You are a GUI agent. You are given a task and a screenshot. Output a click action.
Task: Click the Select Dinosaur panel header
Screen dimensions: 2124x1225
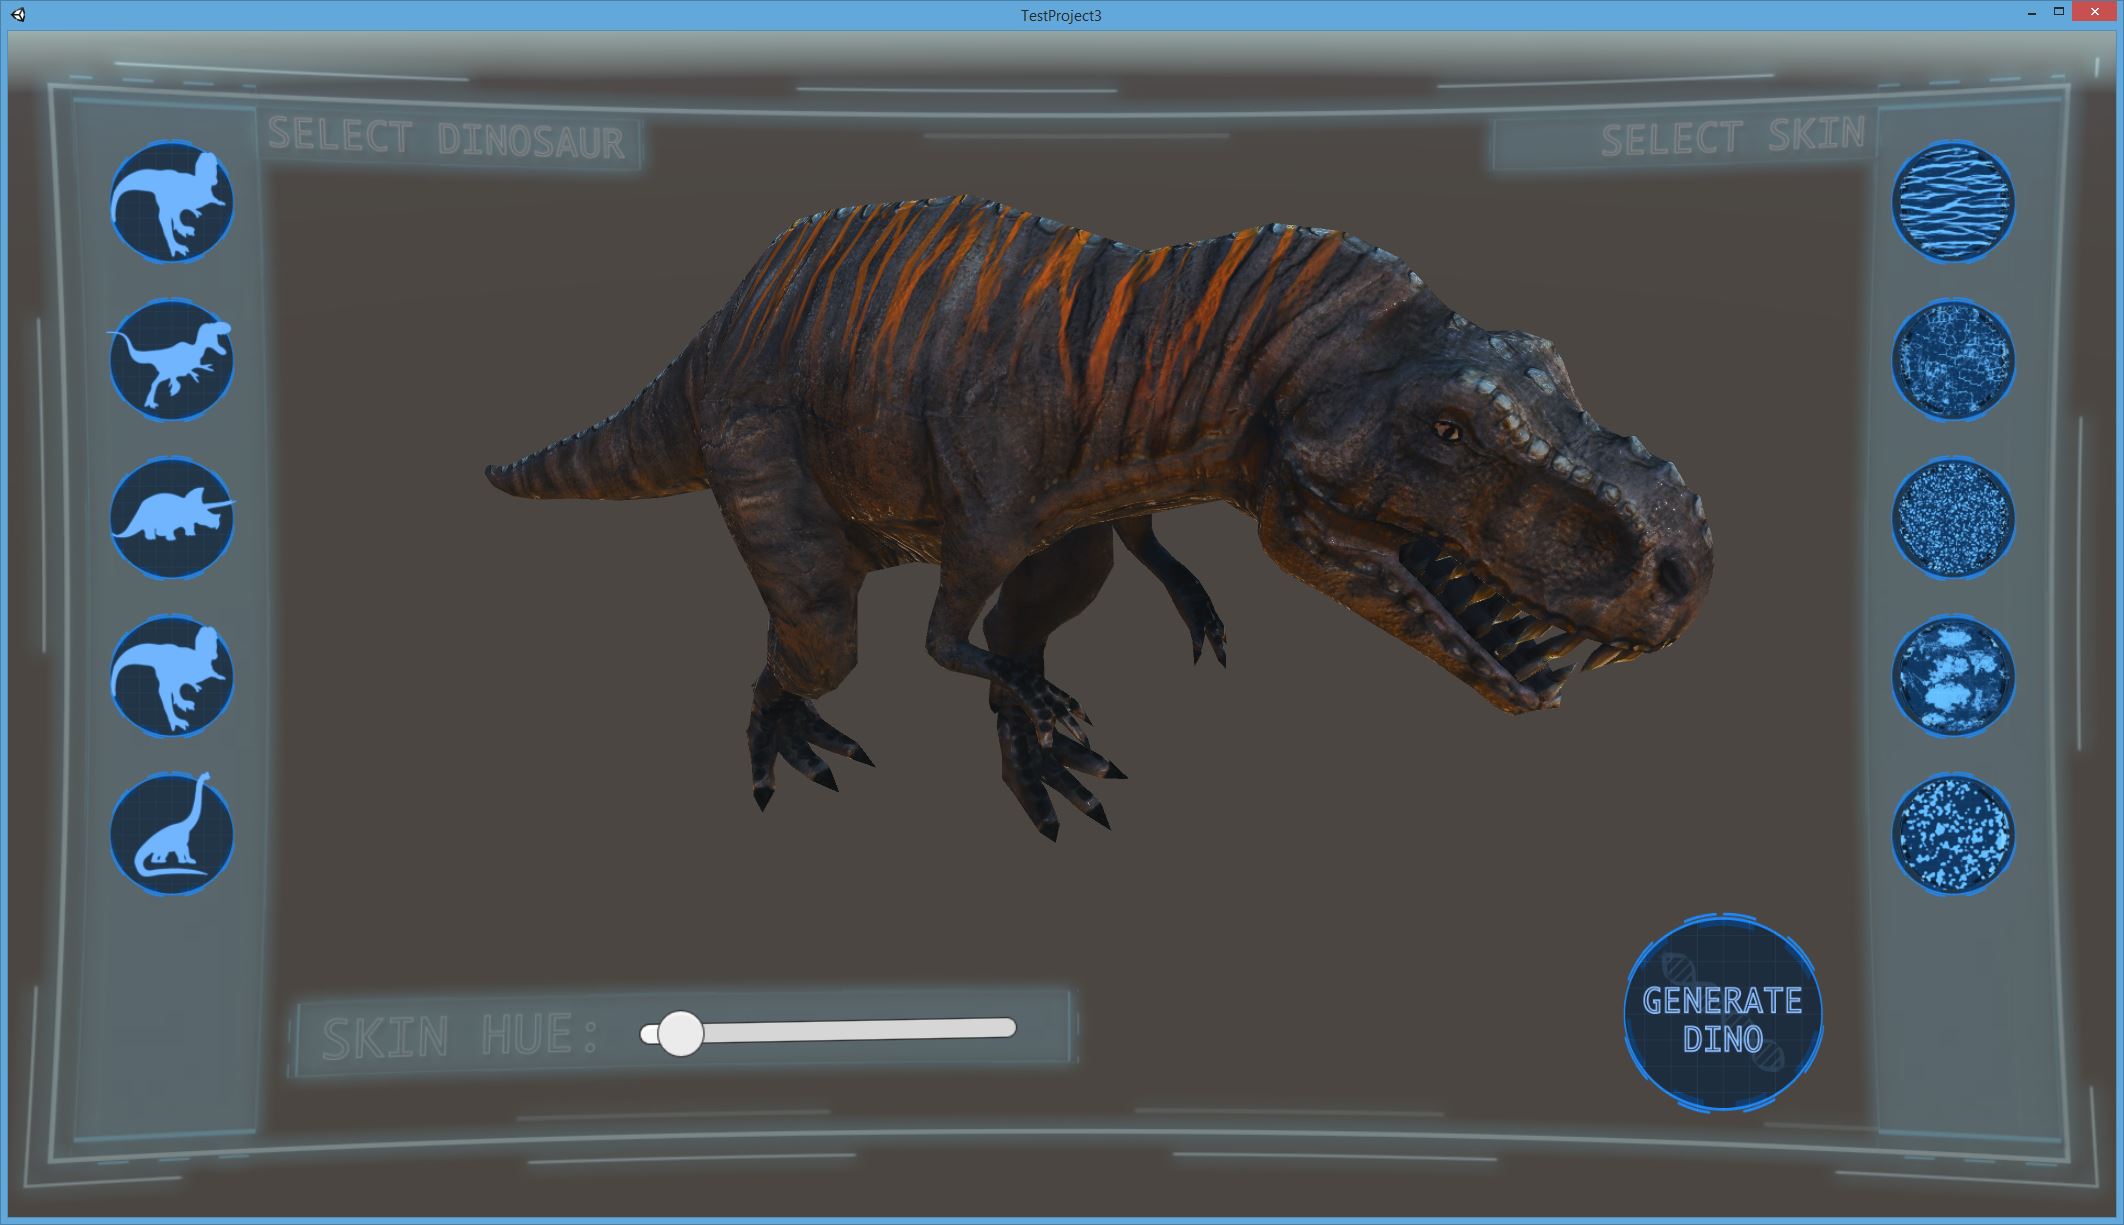coord(446,139)
